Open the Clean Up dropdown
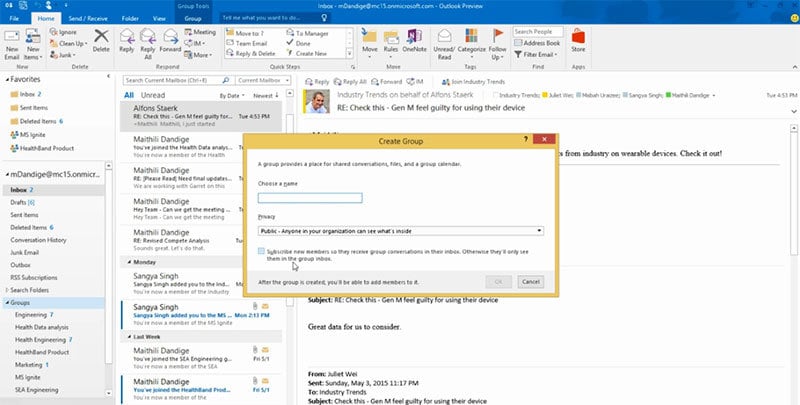The height and width of the screenshot is (405, 800). click(x=68, y=43)
